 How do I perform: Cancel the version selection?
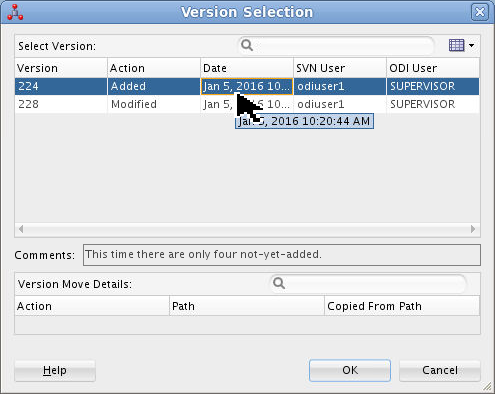(440, 370)
